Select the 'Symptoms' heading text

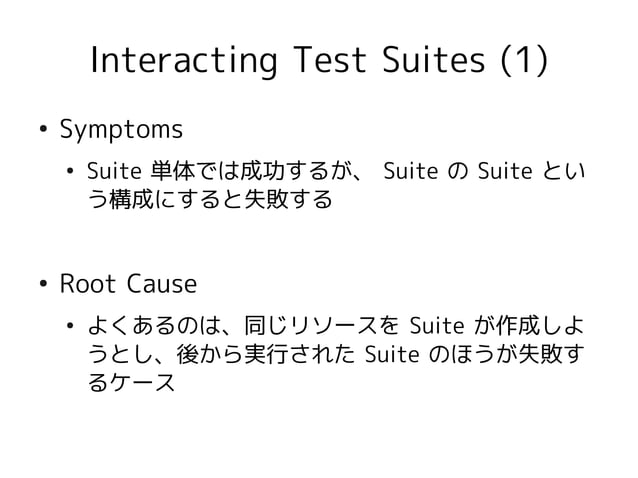click(x=121, y=131)
